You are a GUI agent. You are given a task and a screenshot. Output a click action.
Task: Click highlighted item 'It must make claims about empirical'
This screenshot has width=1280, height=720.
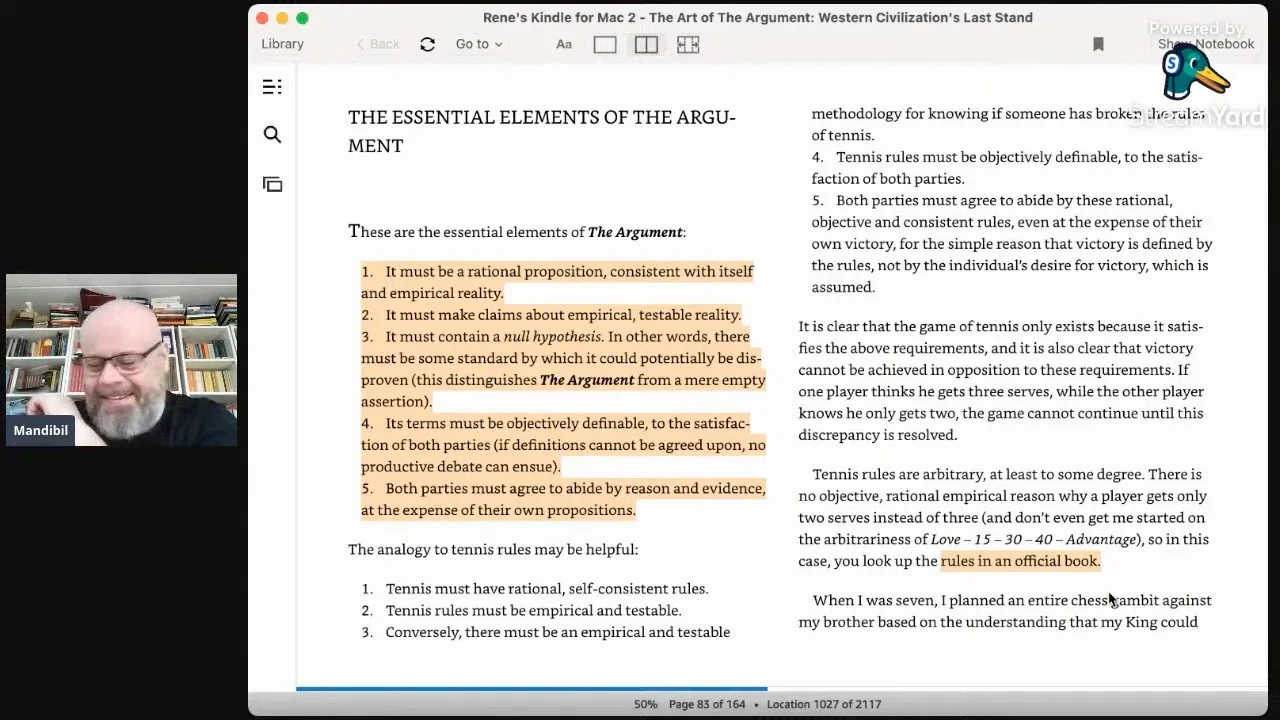click(551, 315)
